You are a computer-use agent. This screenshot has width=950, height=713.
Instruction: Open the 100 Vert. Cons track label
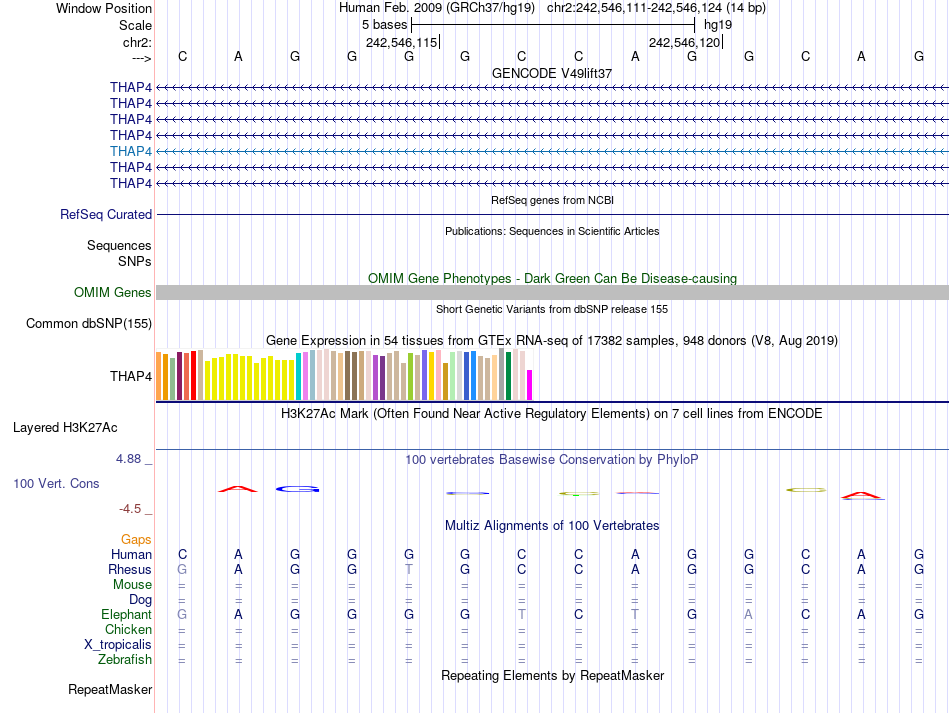pyautogui.click(x=56, y=483)
